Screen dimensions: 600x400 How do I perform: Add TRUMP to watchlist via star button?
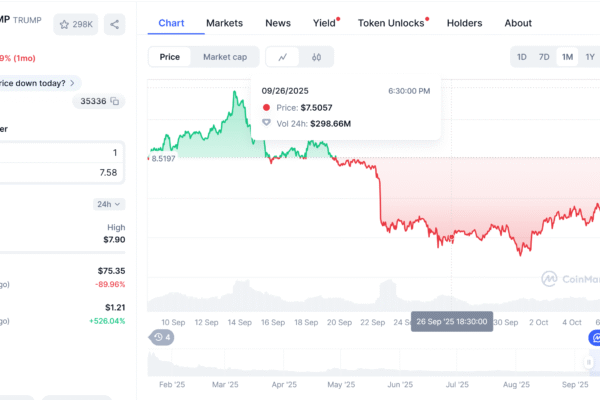coord(76,25)
